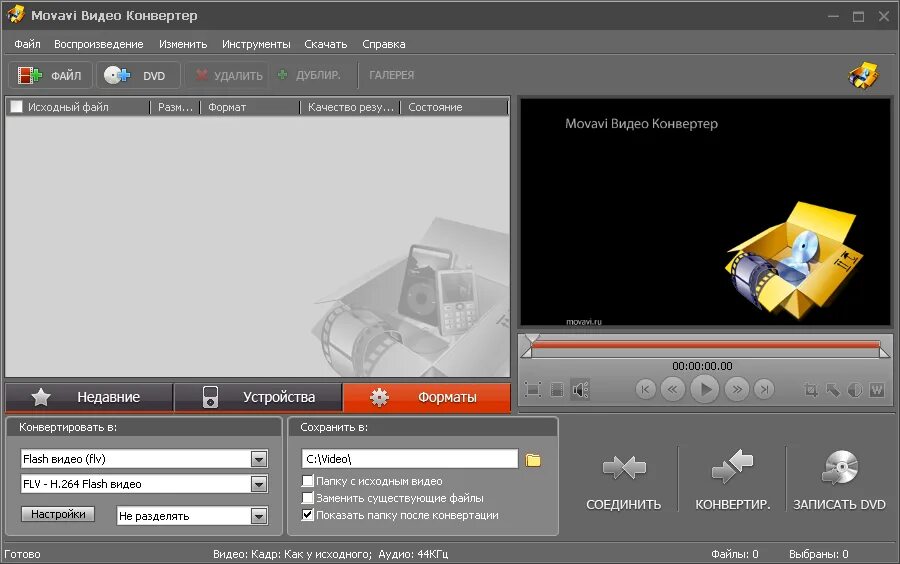Uncheck Показать папку после конвертации
The width and height of the screenshot is (900, 564).
(308, 515)
